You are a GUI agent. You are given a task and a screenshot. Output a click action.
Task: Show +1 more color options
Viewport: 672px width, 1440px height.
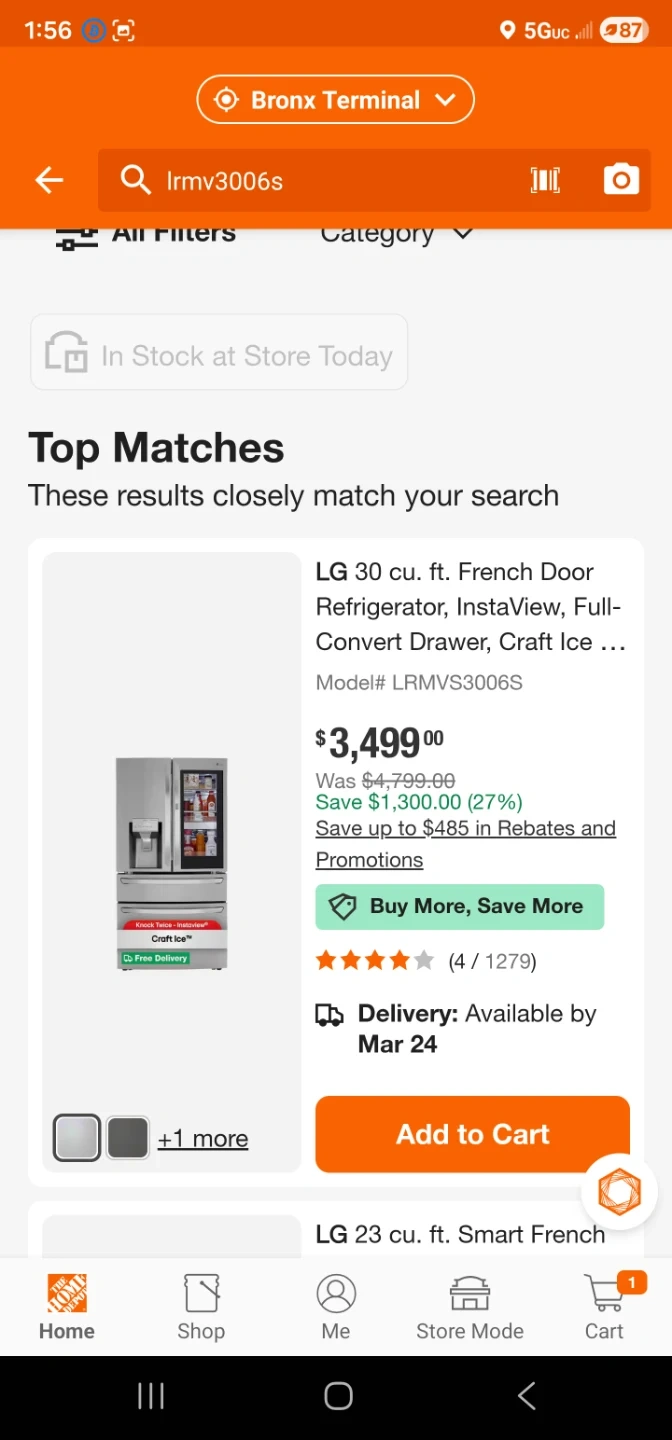(x=203, y=1139)
